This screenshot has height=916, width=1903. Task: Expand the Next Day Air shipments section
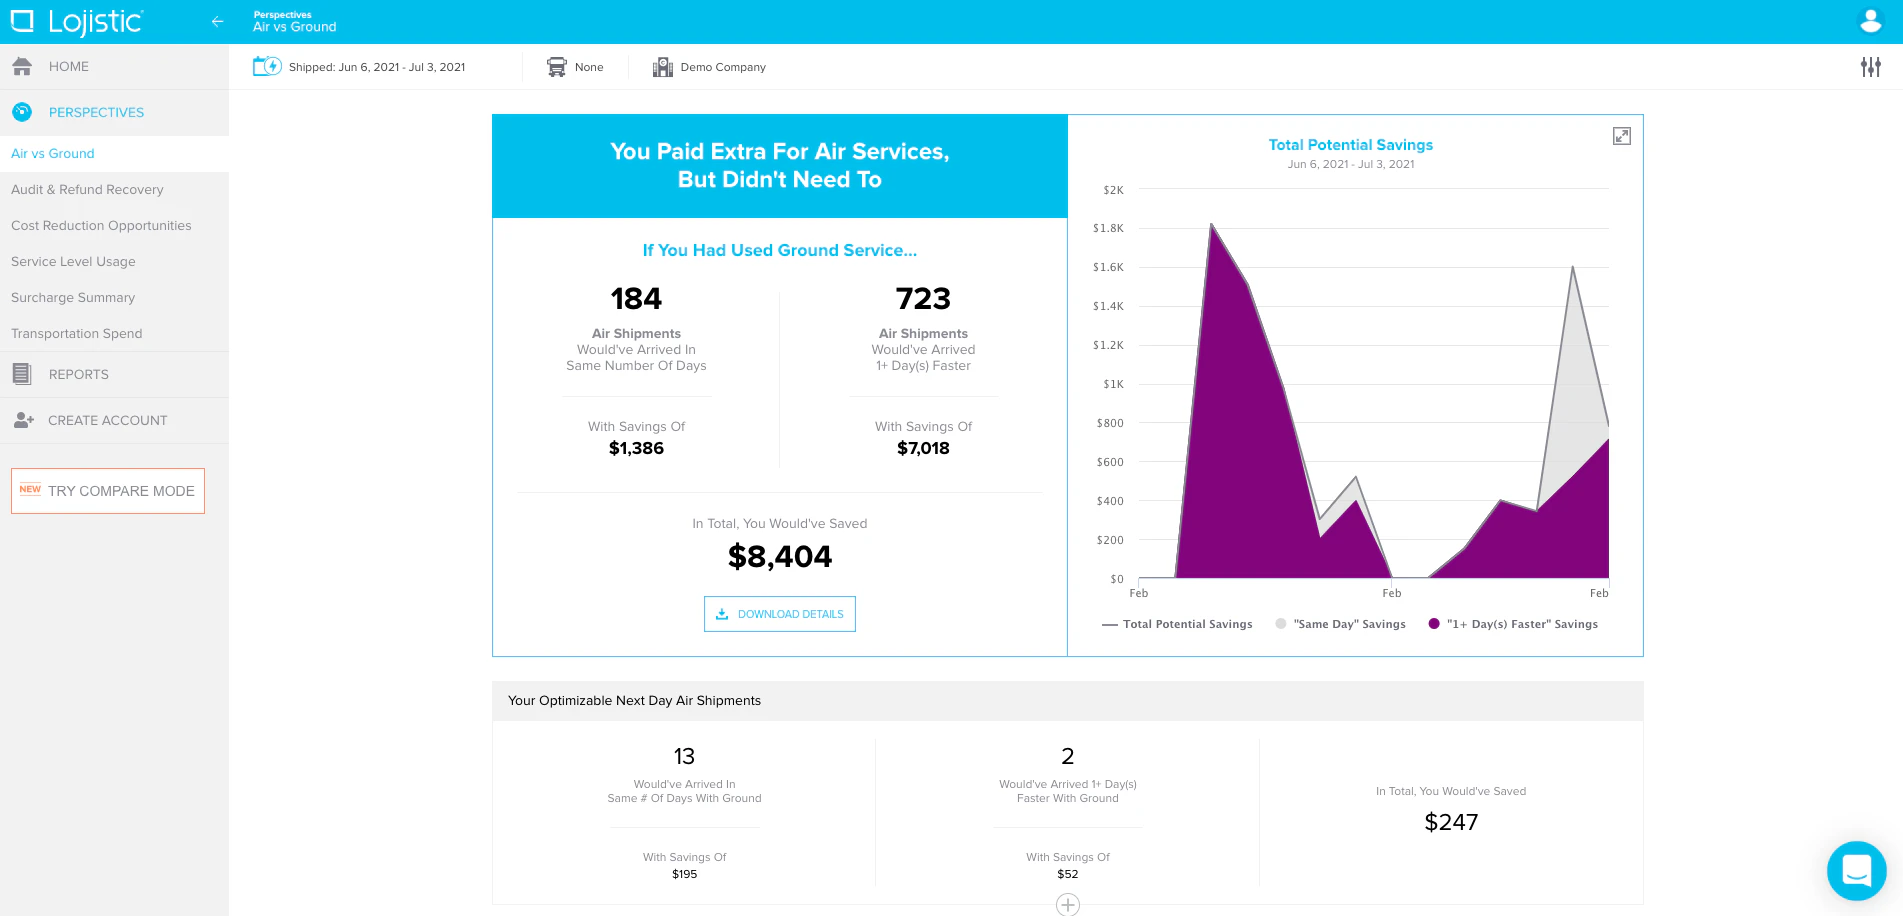tap(1067, 905)
